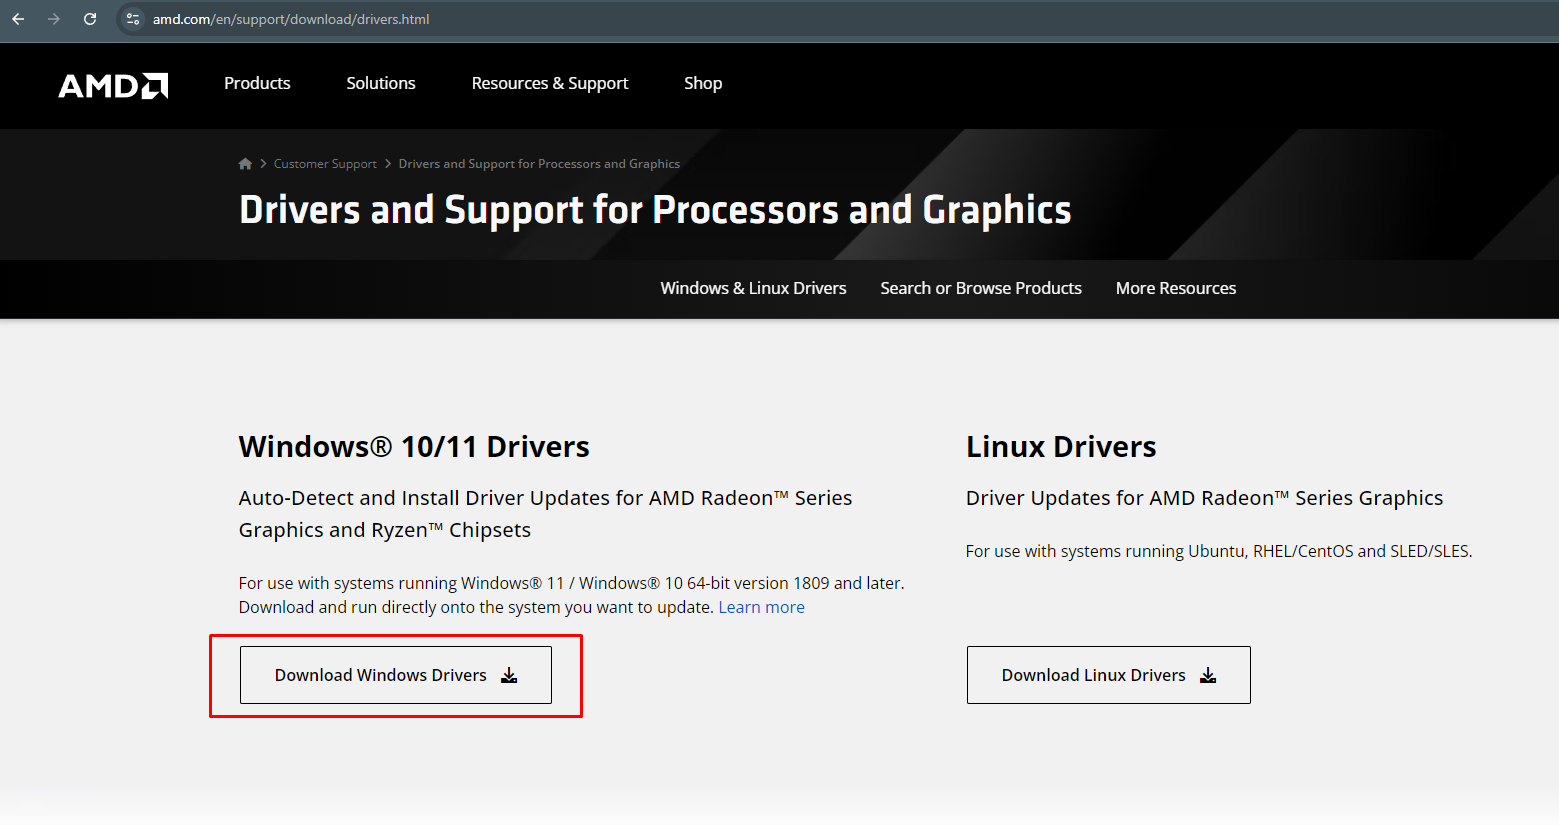Screen dimensions: 1559x825
Task: Open Resources & Support menu
Action: (x=550, y=83)
